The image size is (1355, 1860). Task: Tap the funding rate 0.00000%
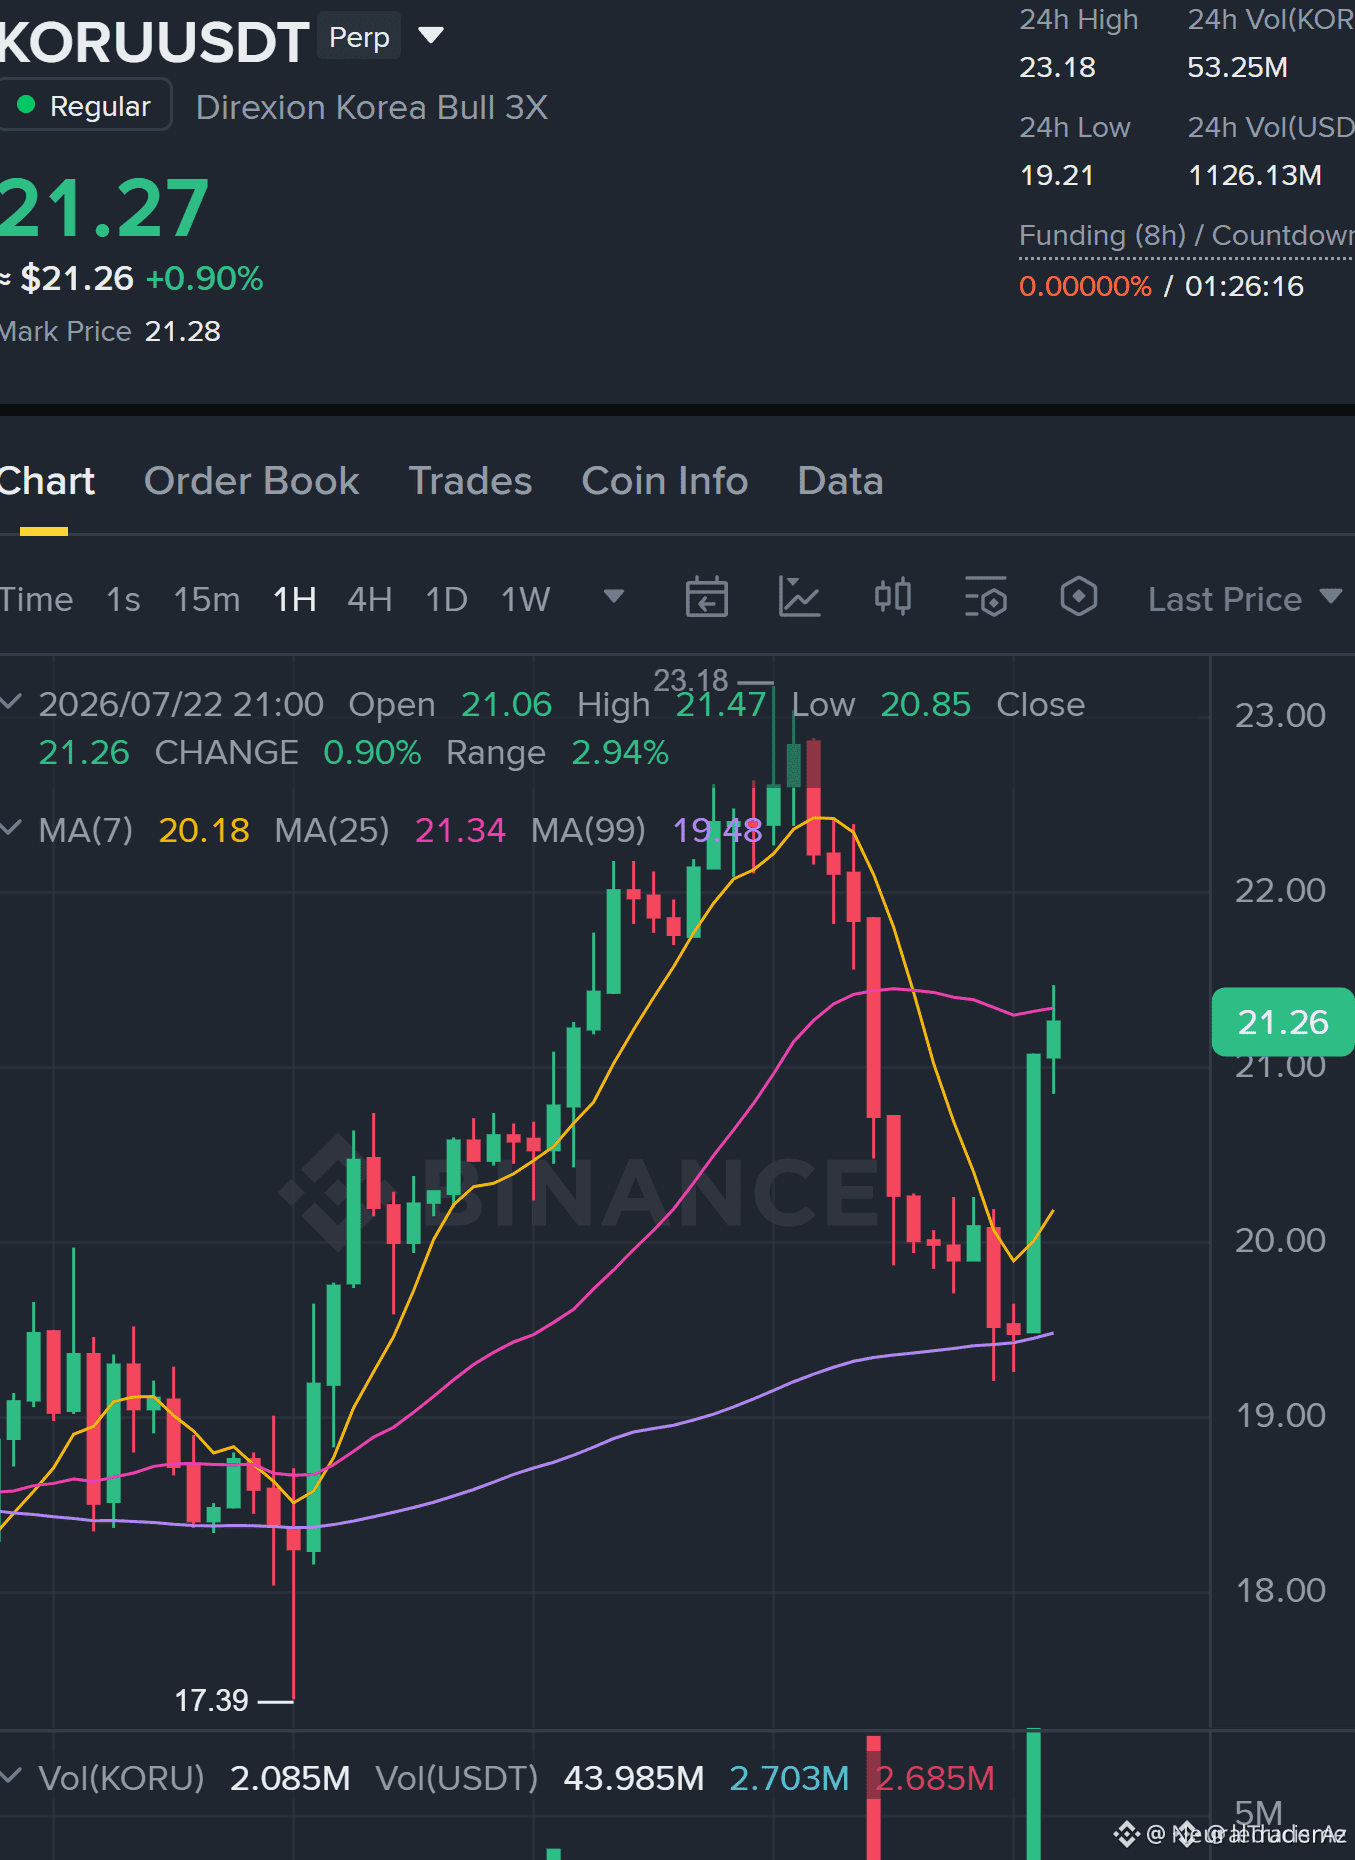pyautogui.click(x=1085, y=287)
